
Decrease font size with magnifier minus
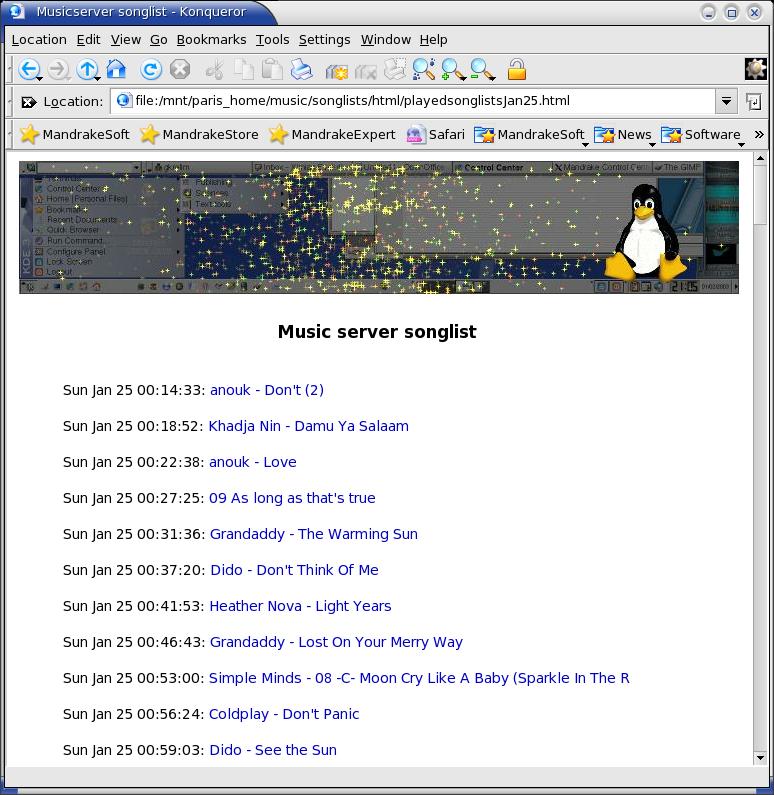point(482,69)
